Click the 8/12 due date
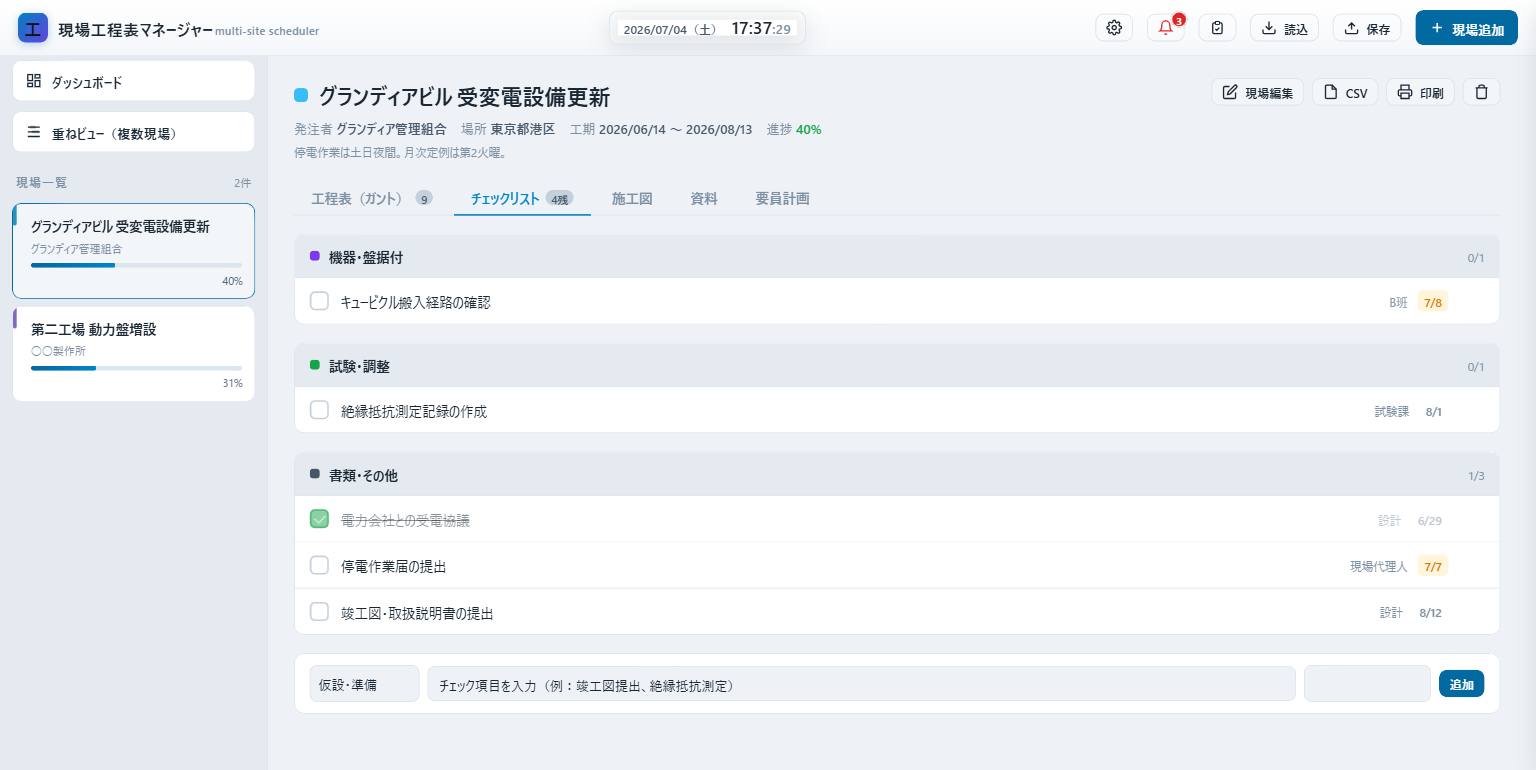This screenshot has width=1536, height=770. click(1430, 612)
